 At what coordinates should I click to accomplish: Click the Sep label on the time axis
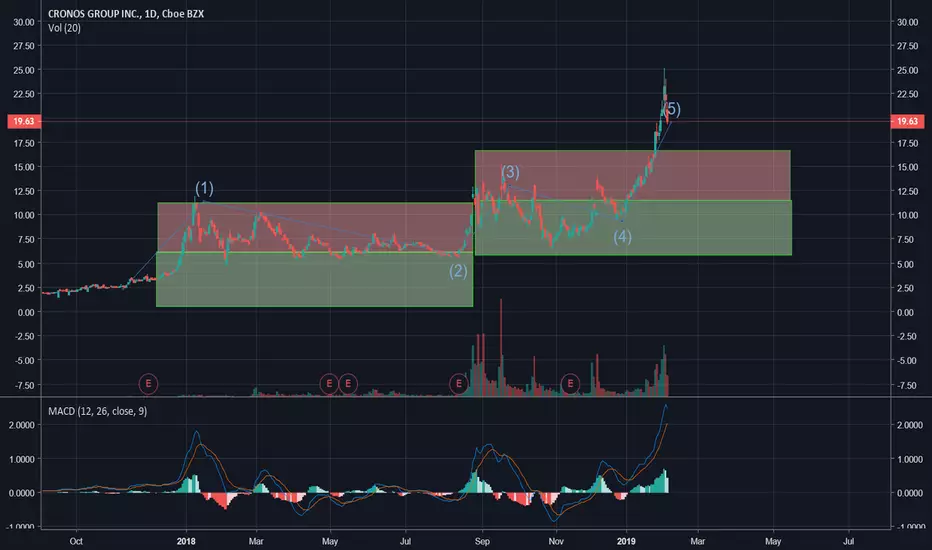(482, 541)
